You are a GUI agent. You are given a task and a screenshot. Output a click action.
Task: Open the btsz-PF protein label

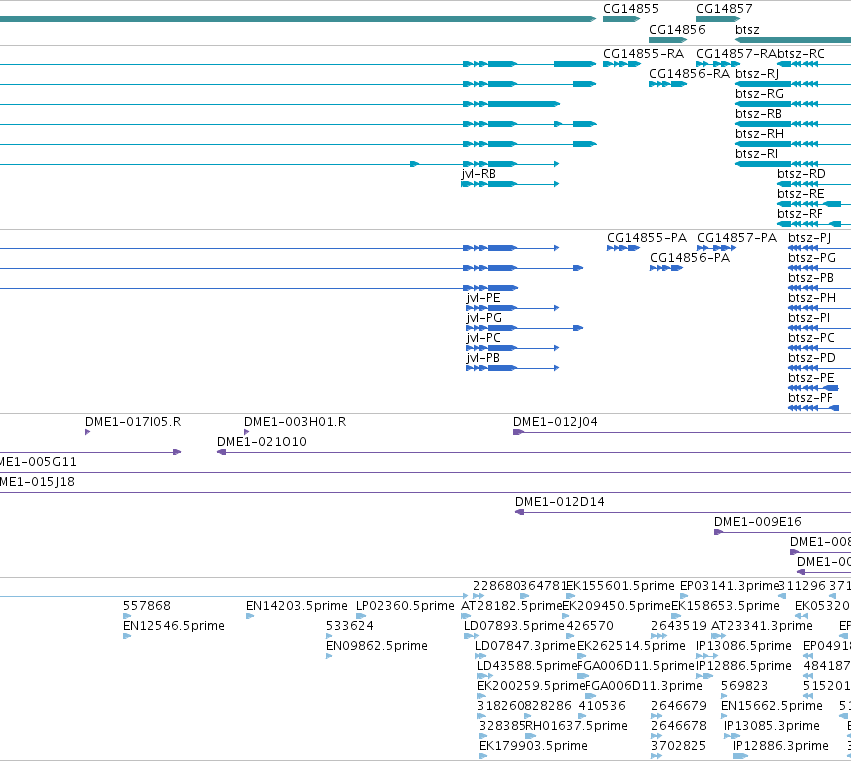point(810,398)
